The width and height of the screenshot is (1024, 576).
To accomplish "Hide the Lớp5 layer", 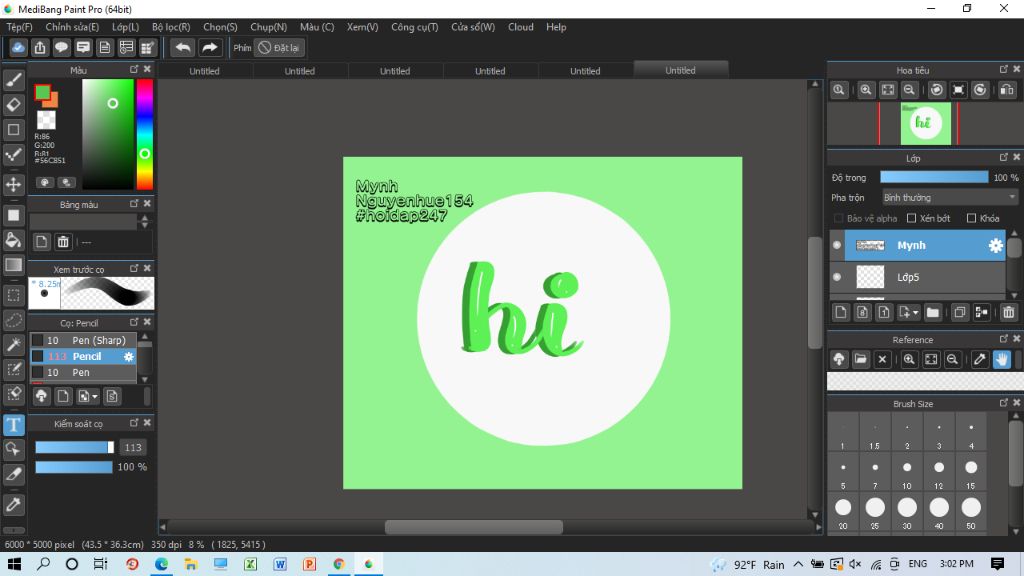I will tap(837, 277).
